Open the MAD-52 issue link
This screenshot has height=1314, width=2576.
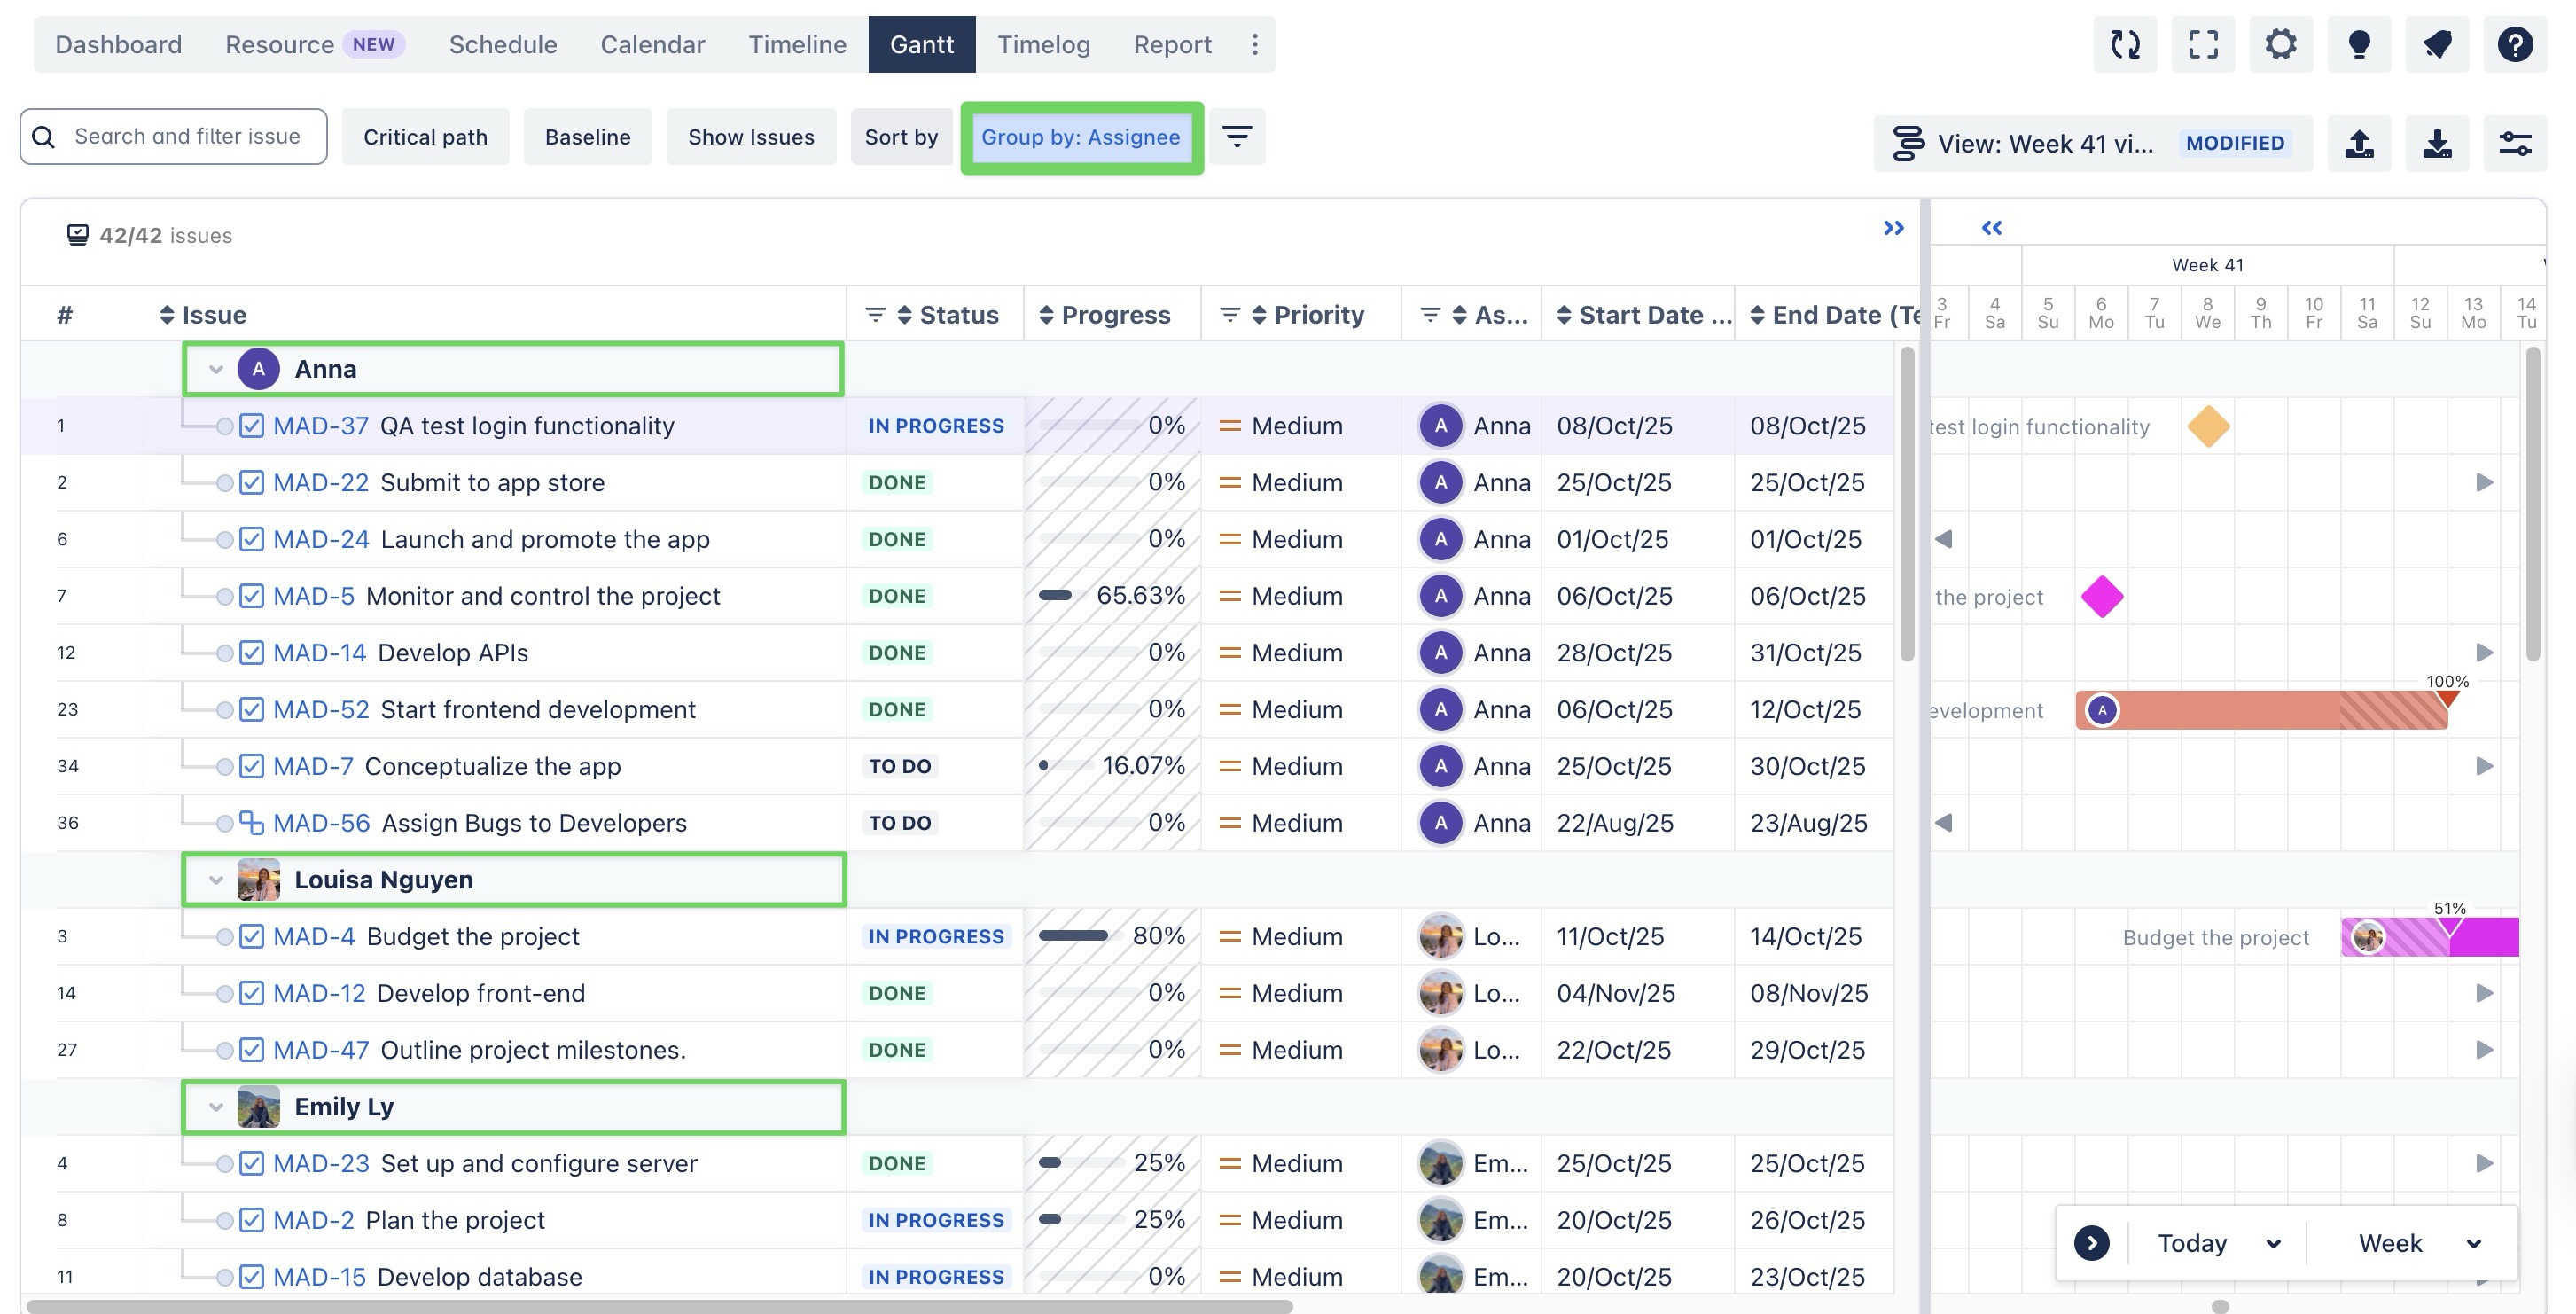point(320,709)
